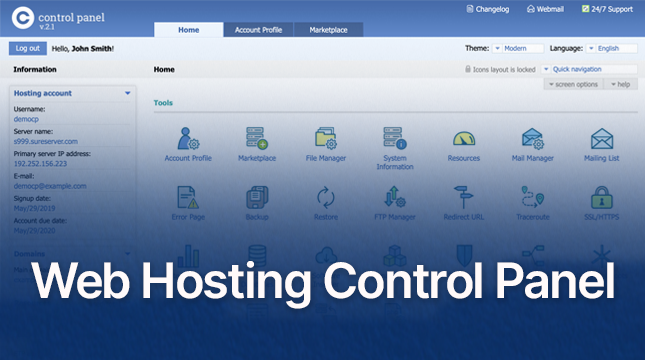Open System Information icon
Screen dimensions: 645x360
click(394, 138)
